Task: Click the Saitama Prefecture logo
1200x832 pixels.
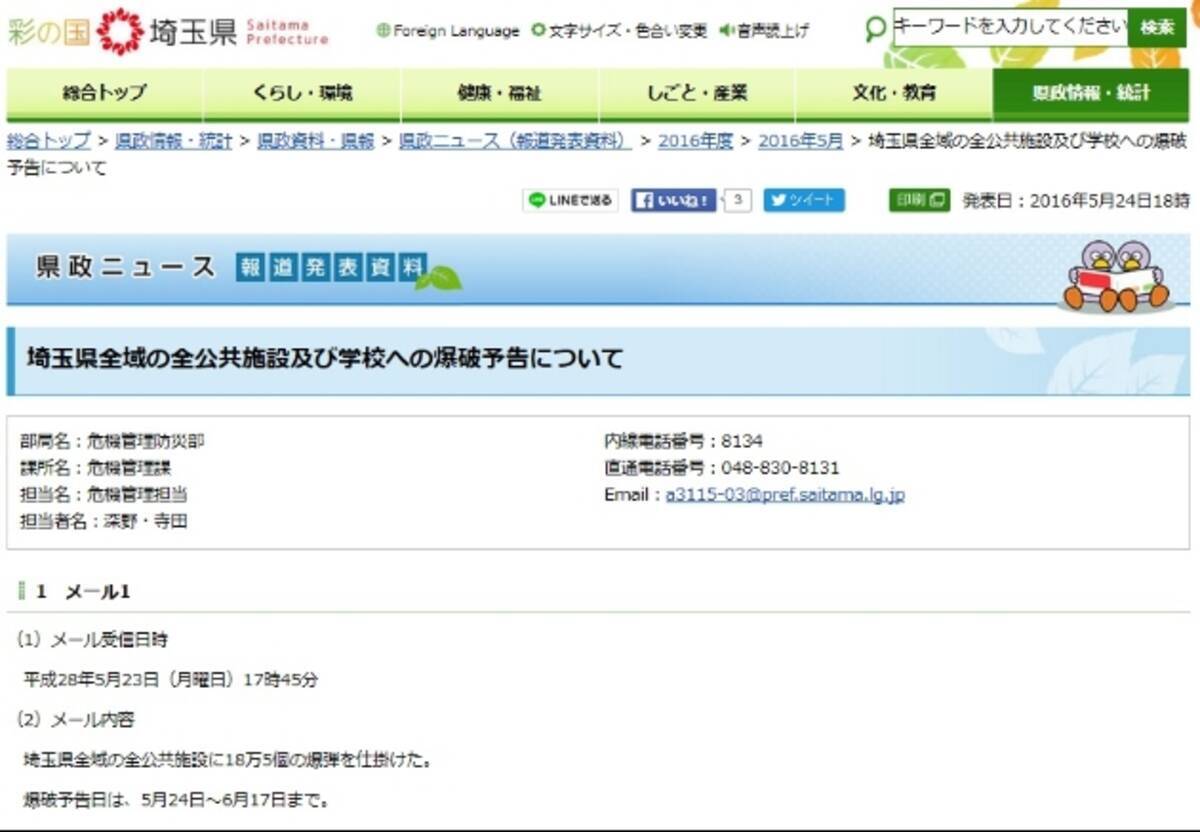Action: click(168, 32)
